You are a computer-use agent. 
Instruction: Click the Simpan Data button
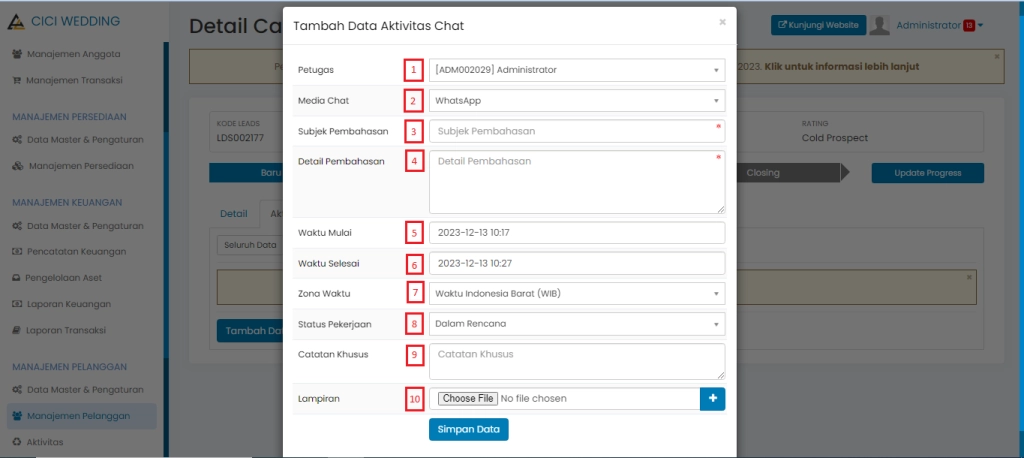[x=468, y=429]
